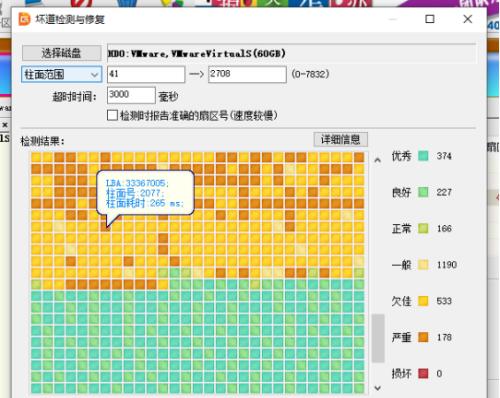
Task: Open the 详细信息 button
Action: tap(340, 139)
